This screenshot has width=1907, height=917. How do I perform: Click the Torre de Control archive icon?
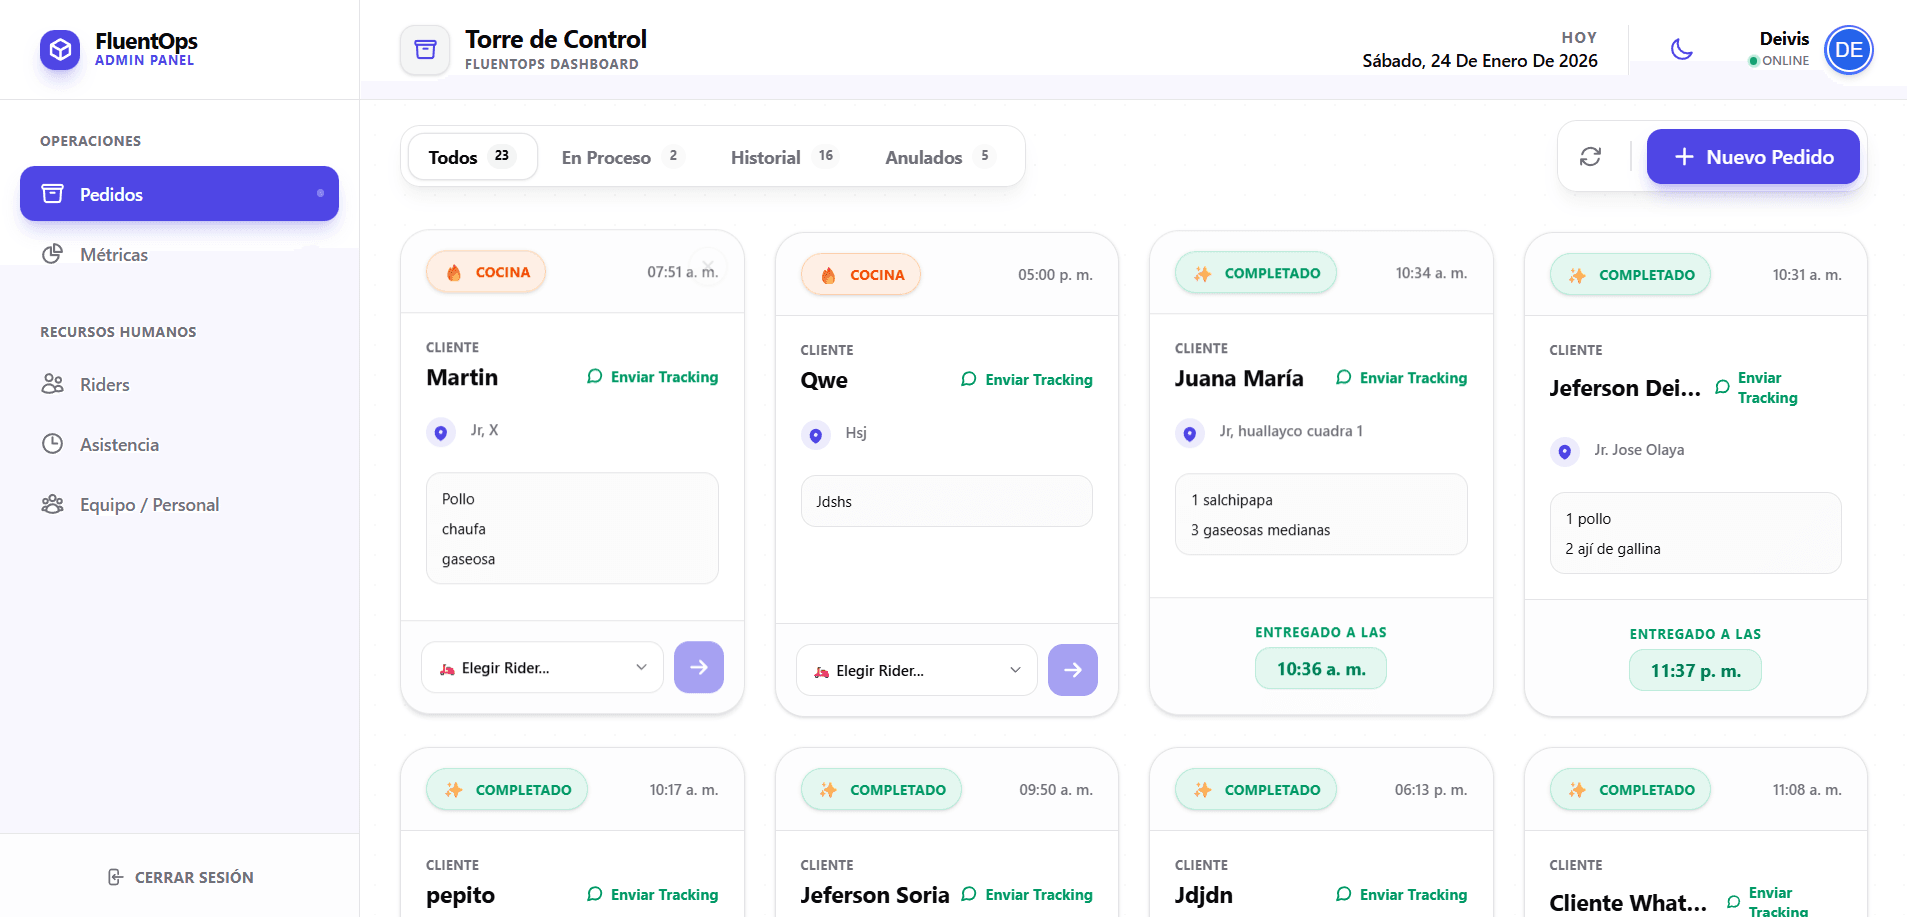tap(425, 50)
